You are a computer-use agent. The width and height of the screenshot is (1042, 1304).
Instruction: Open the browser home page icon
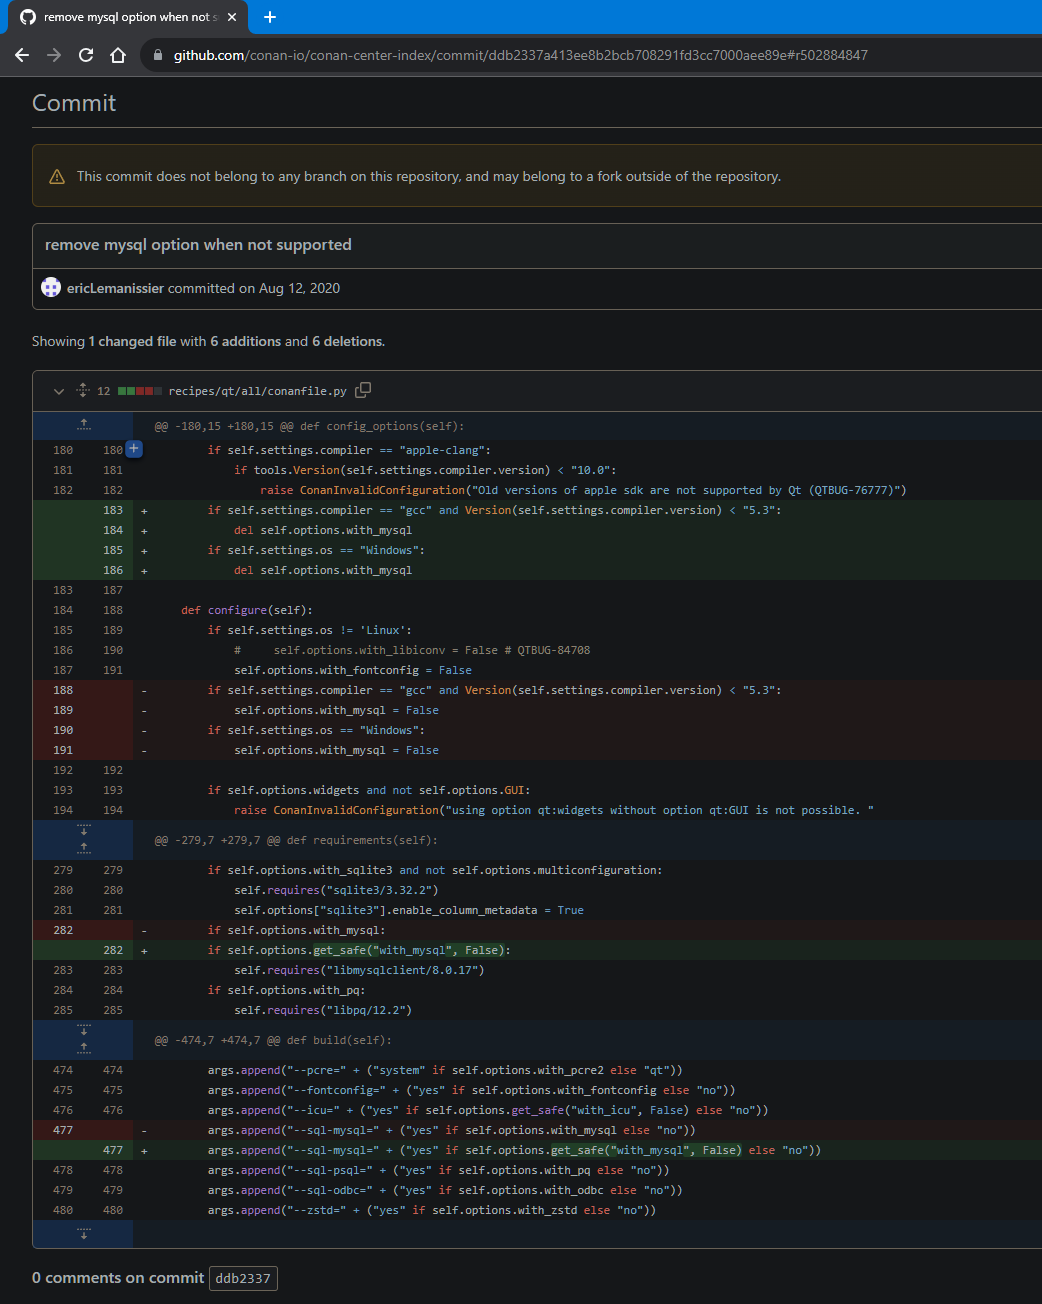tap(117, 55)
